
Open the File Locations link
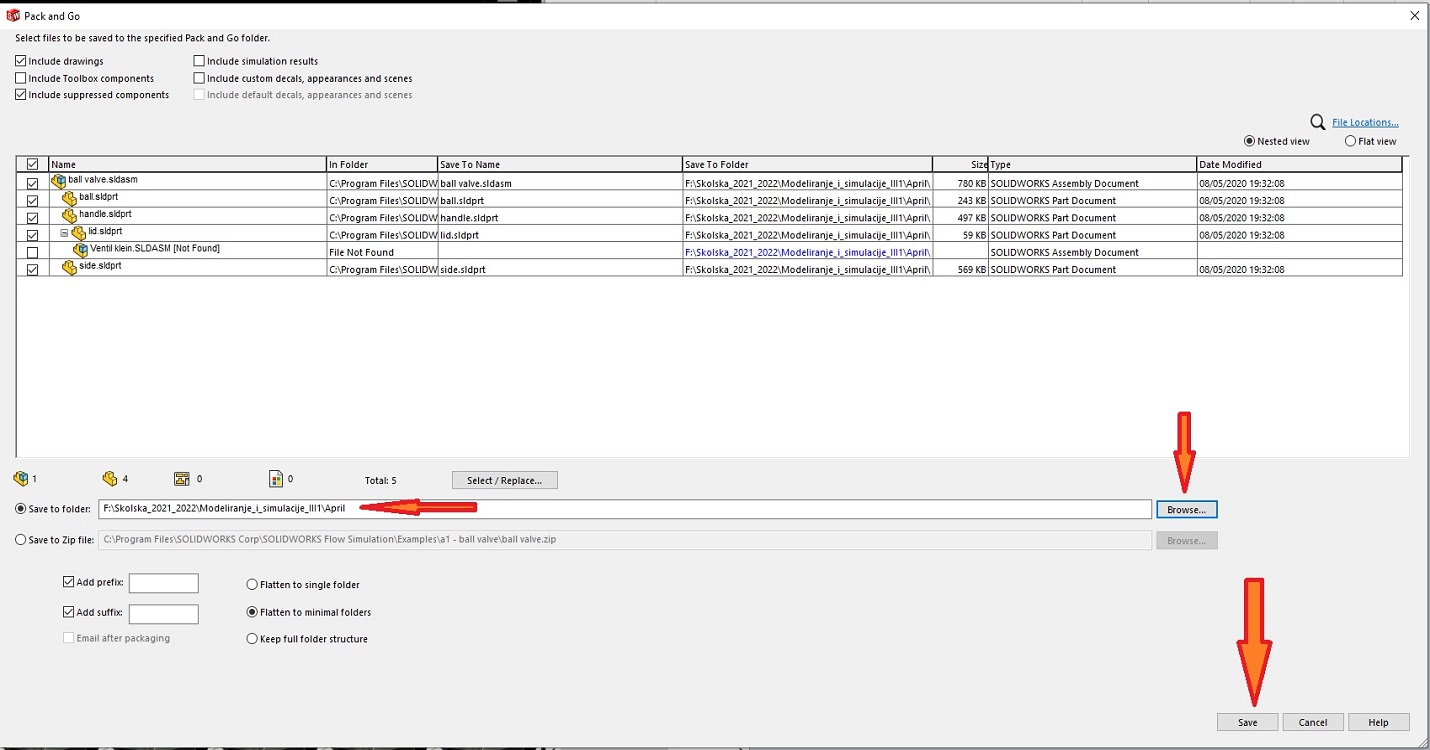(x=1365, y=123)
